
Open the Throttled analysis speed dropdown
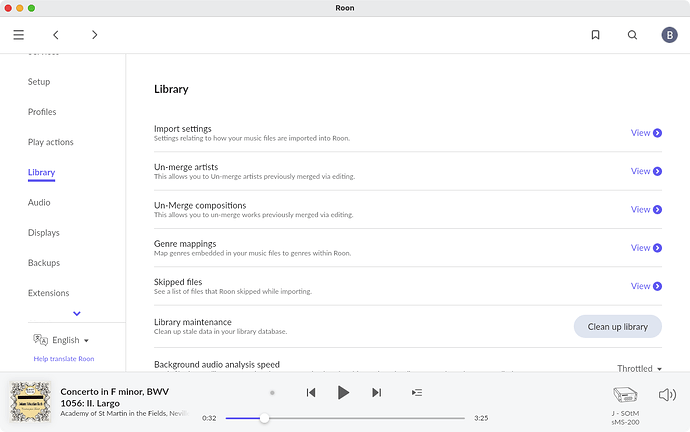[639, 368]
